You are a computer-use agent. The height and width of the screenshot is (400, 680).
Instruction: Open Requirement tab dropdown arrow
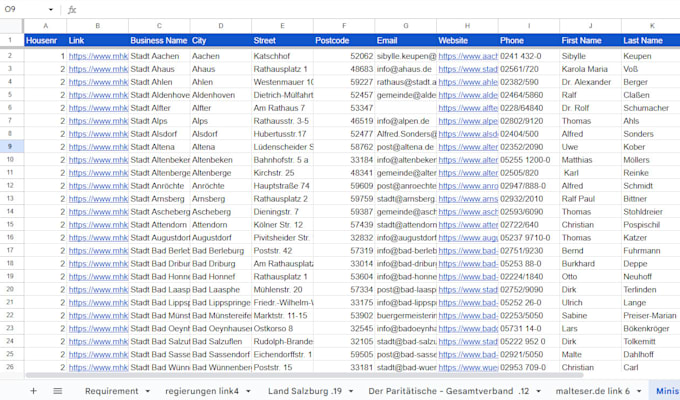point(147,391)
